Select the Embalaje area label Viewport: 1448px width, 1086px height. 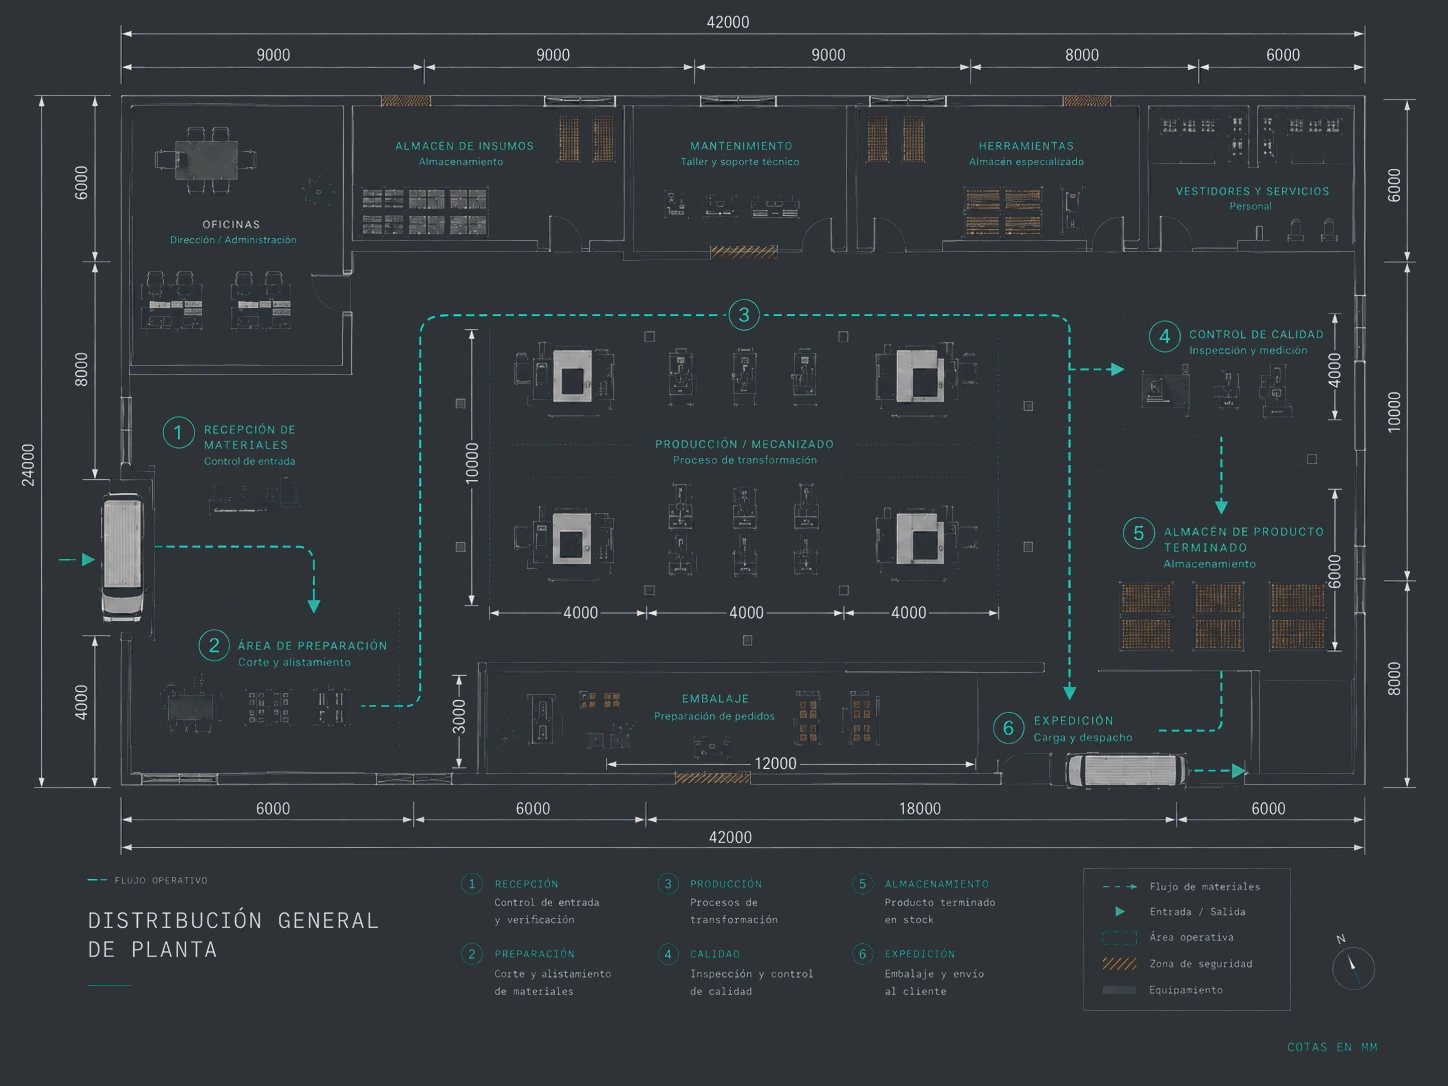715,699
